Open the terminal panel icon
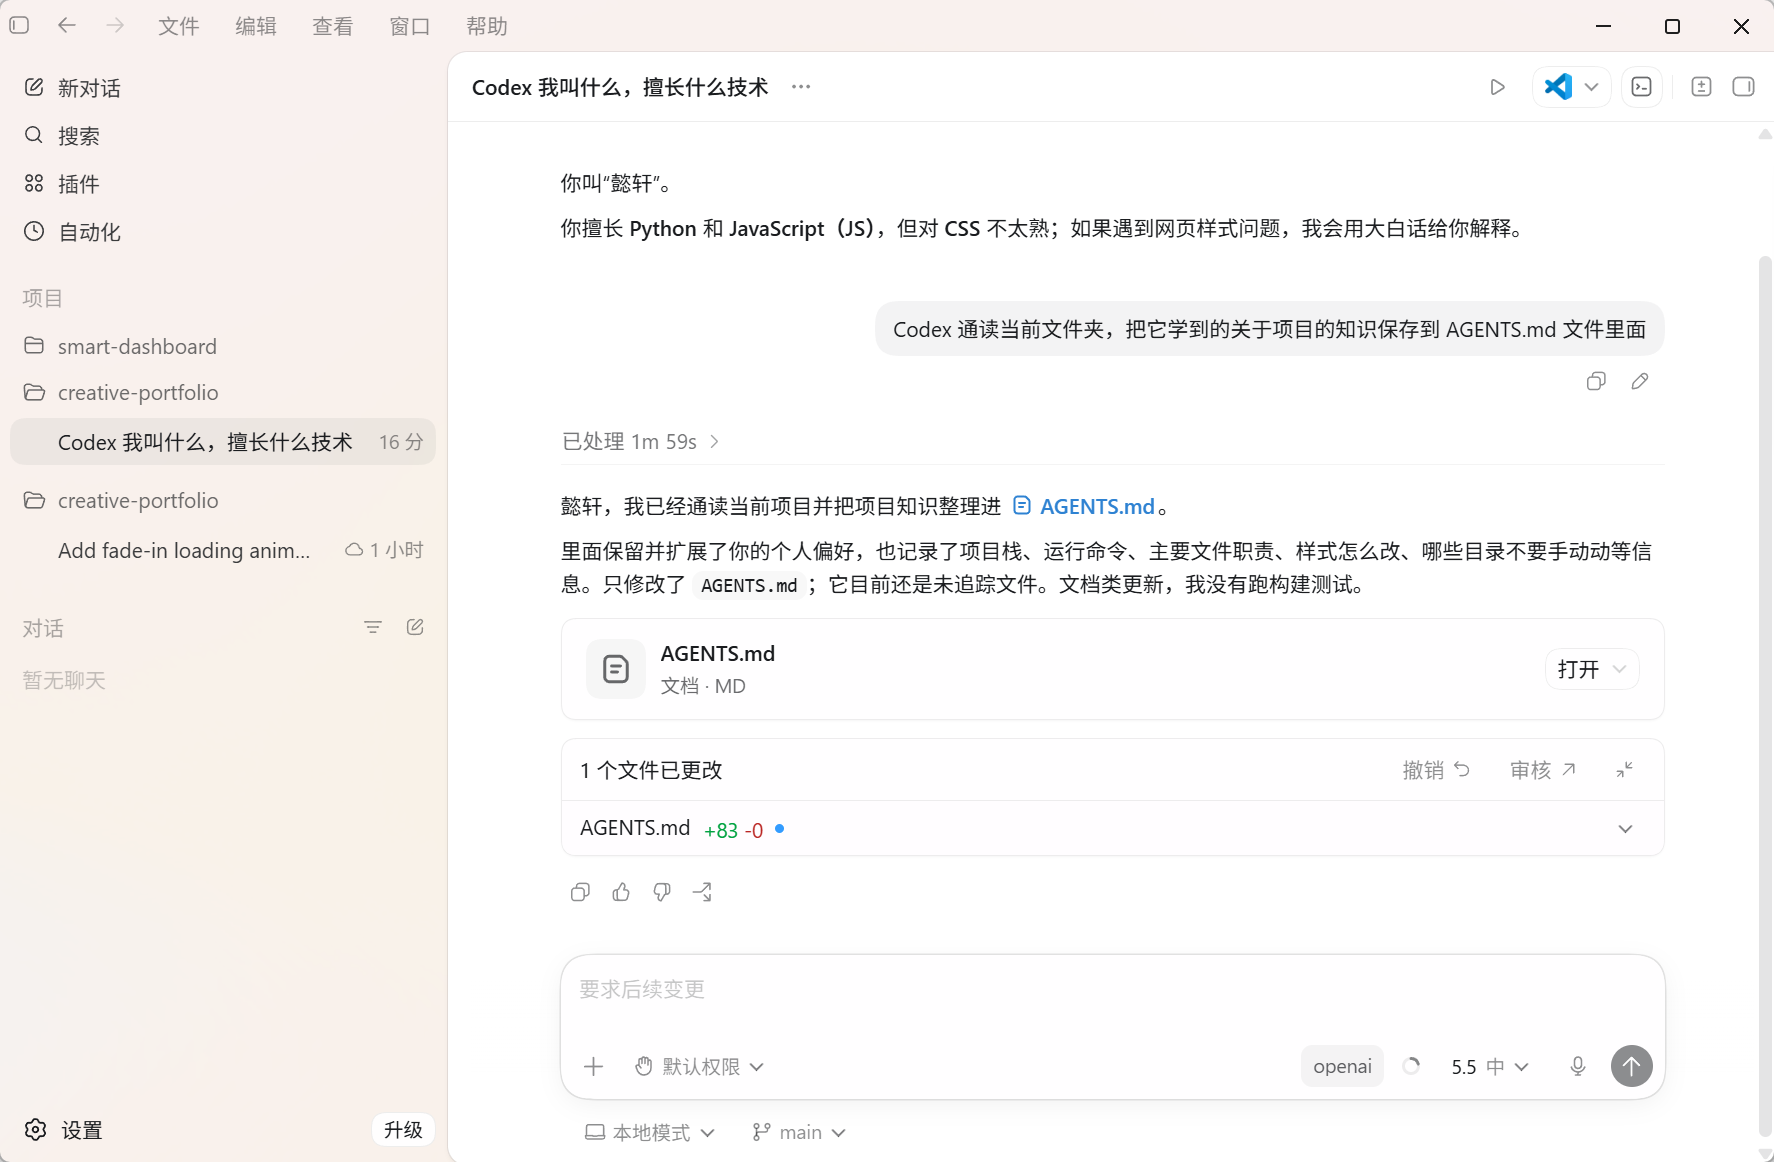The width and height of the screenshot is (1774, 1162). (1642, 87)
